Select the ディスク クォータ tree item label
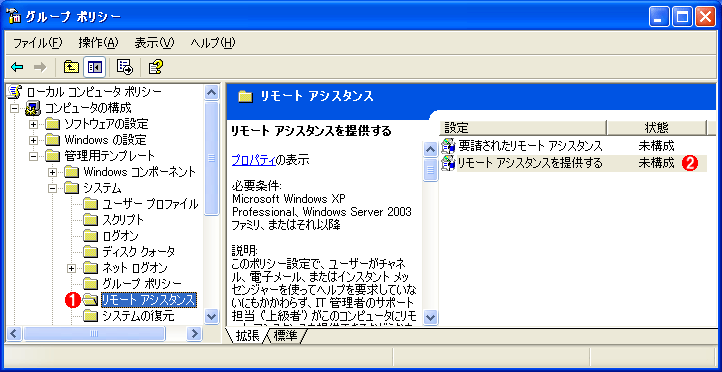This screenshot has height=372, width=722. pyautogui.click(x=139, y=252)
